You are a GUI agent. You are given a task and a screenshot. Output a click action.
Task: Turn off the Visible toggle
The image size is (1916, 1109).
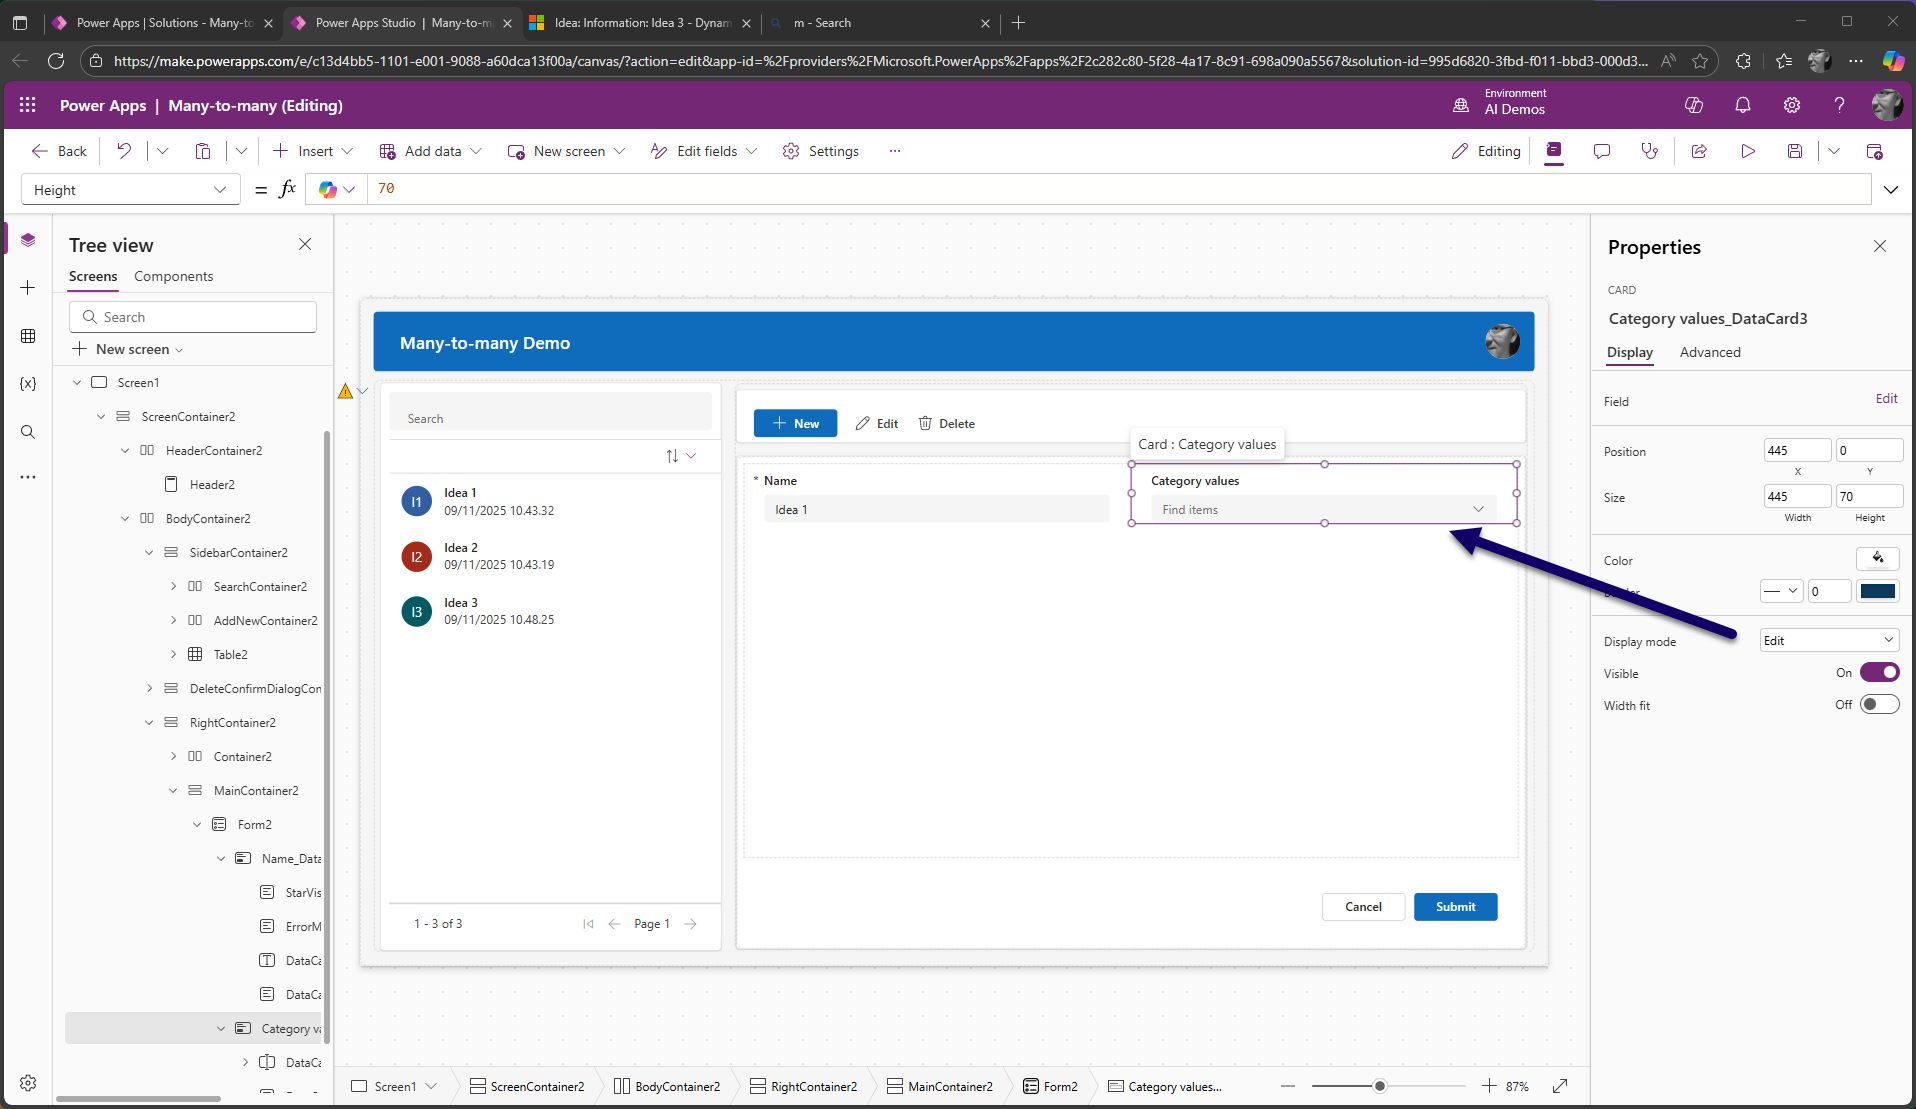pos(1878,673)
